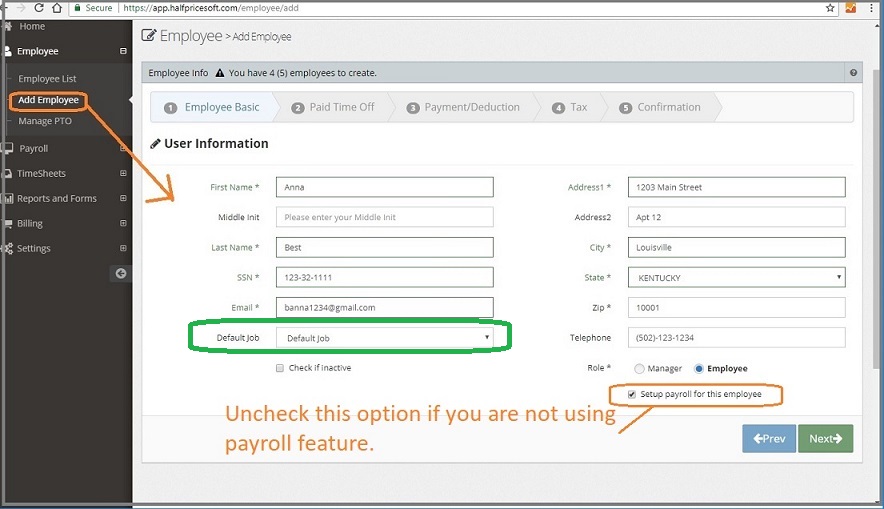Reload the page with the browser refresh icon
The image size is (884, 509).
pos(39,8)
